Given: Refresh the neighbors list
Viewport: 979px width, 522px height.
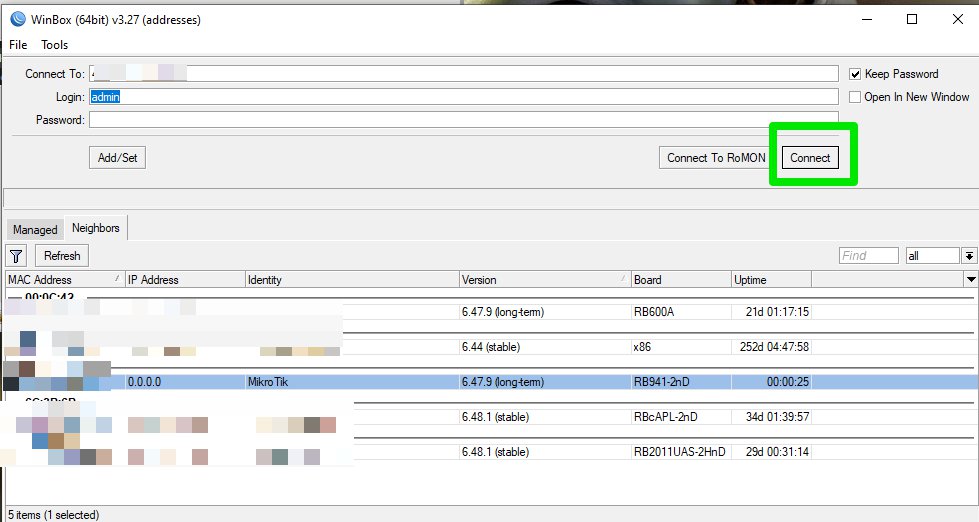Looking at the screenshot, I should click(x=62, y=256).
